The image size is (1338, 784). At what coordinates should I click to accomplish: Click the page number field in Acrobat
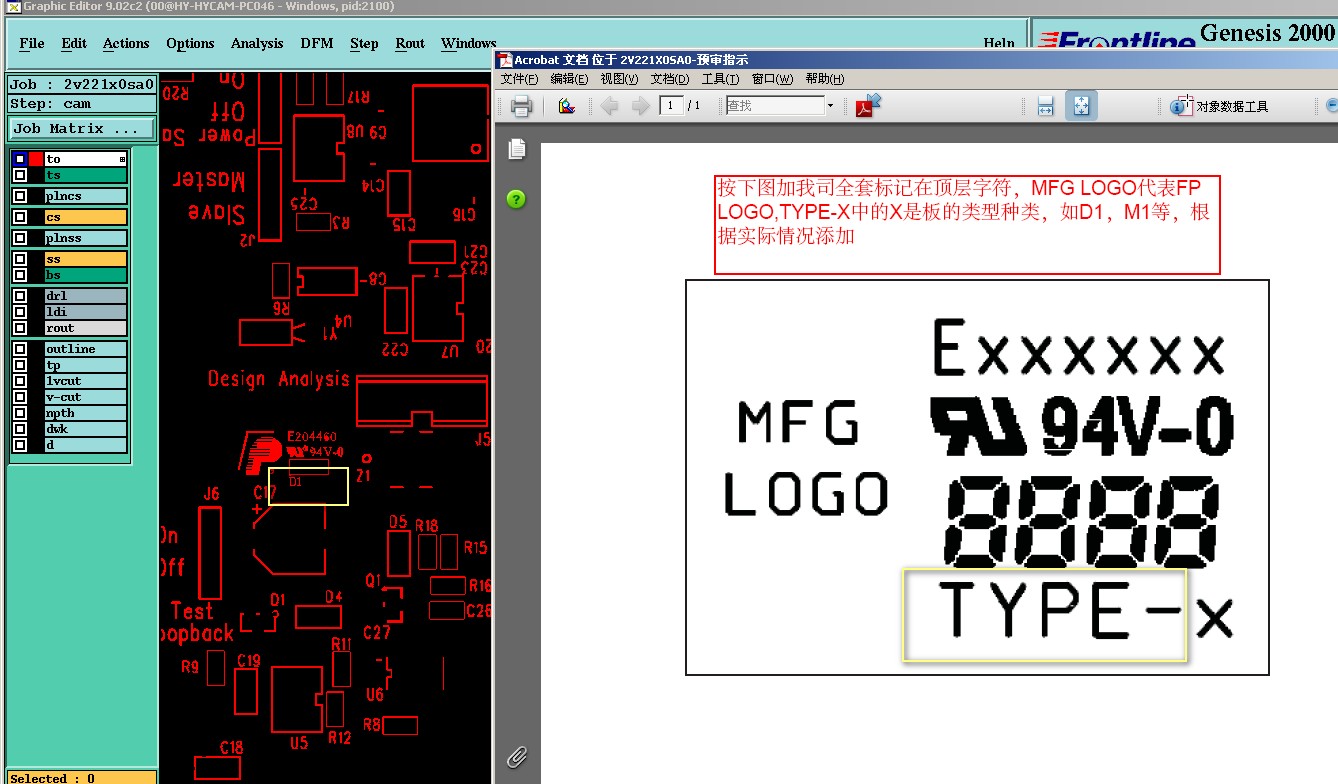click(671, 106)
